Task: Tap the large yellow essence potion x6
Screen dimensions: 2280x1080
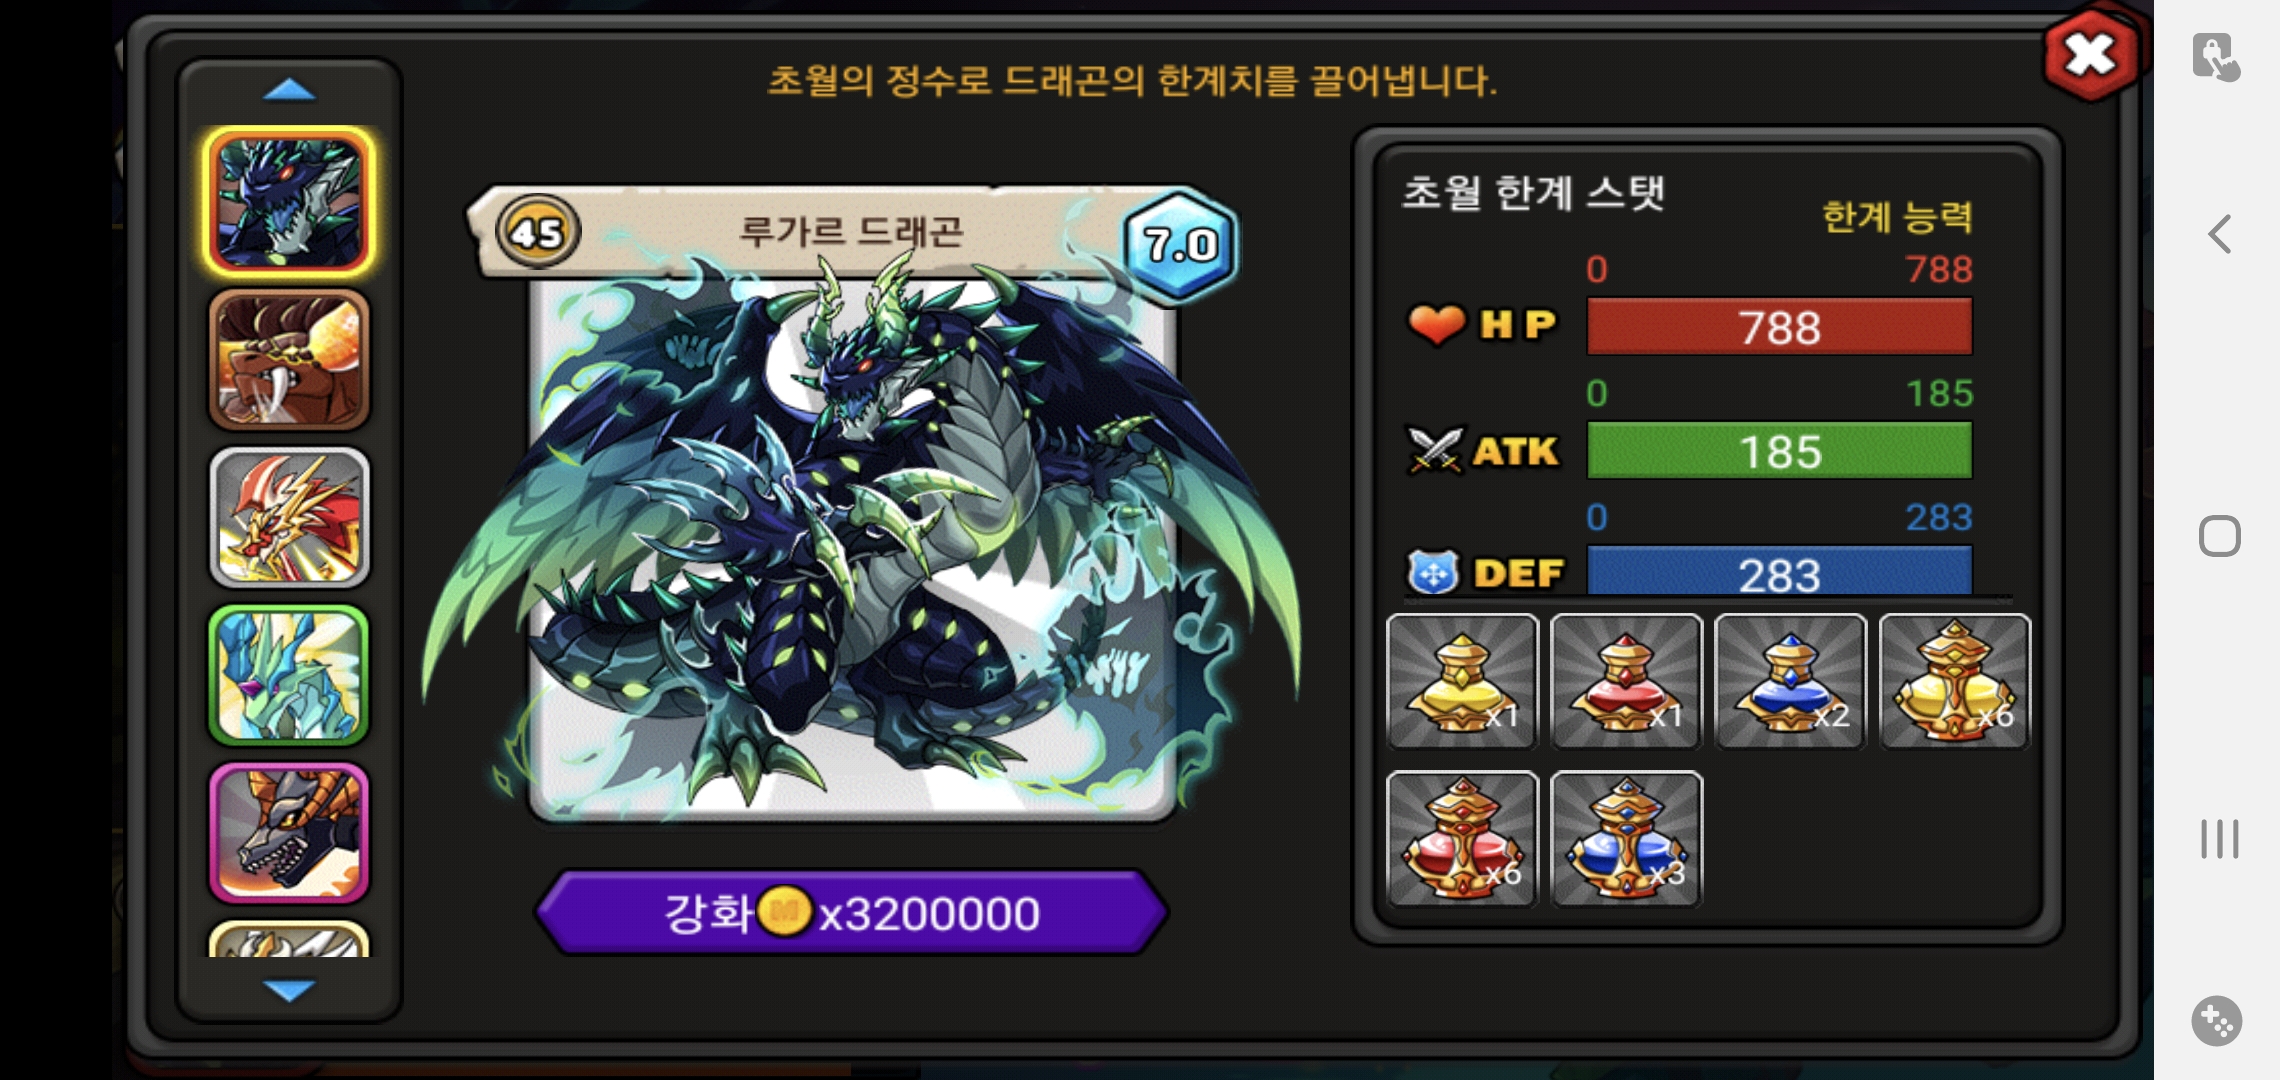Action: point(1955,681)
